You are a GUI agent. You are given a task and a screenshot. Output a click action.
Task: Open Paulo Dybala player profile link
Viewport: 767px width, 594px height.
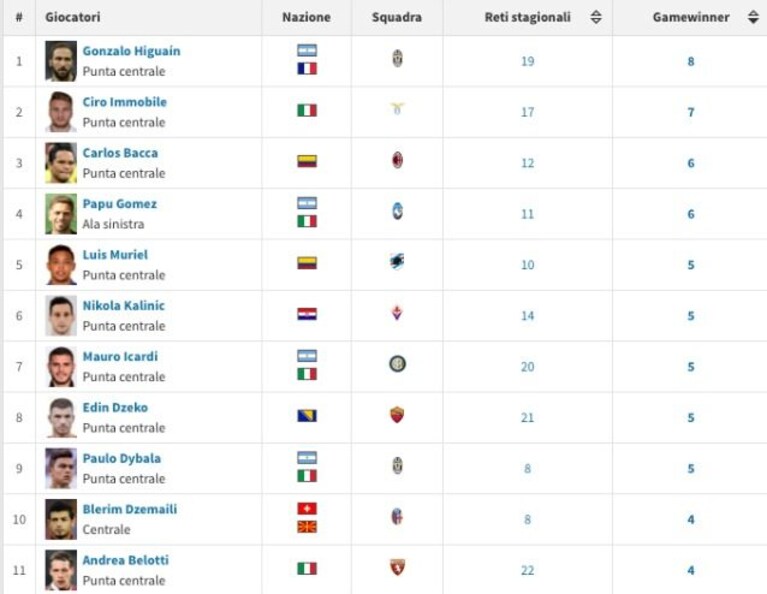122,458
